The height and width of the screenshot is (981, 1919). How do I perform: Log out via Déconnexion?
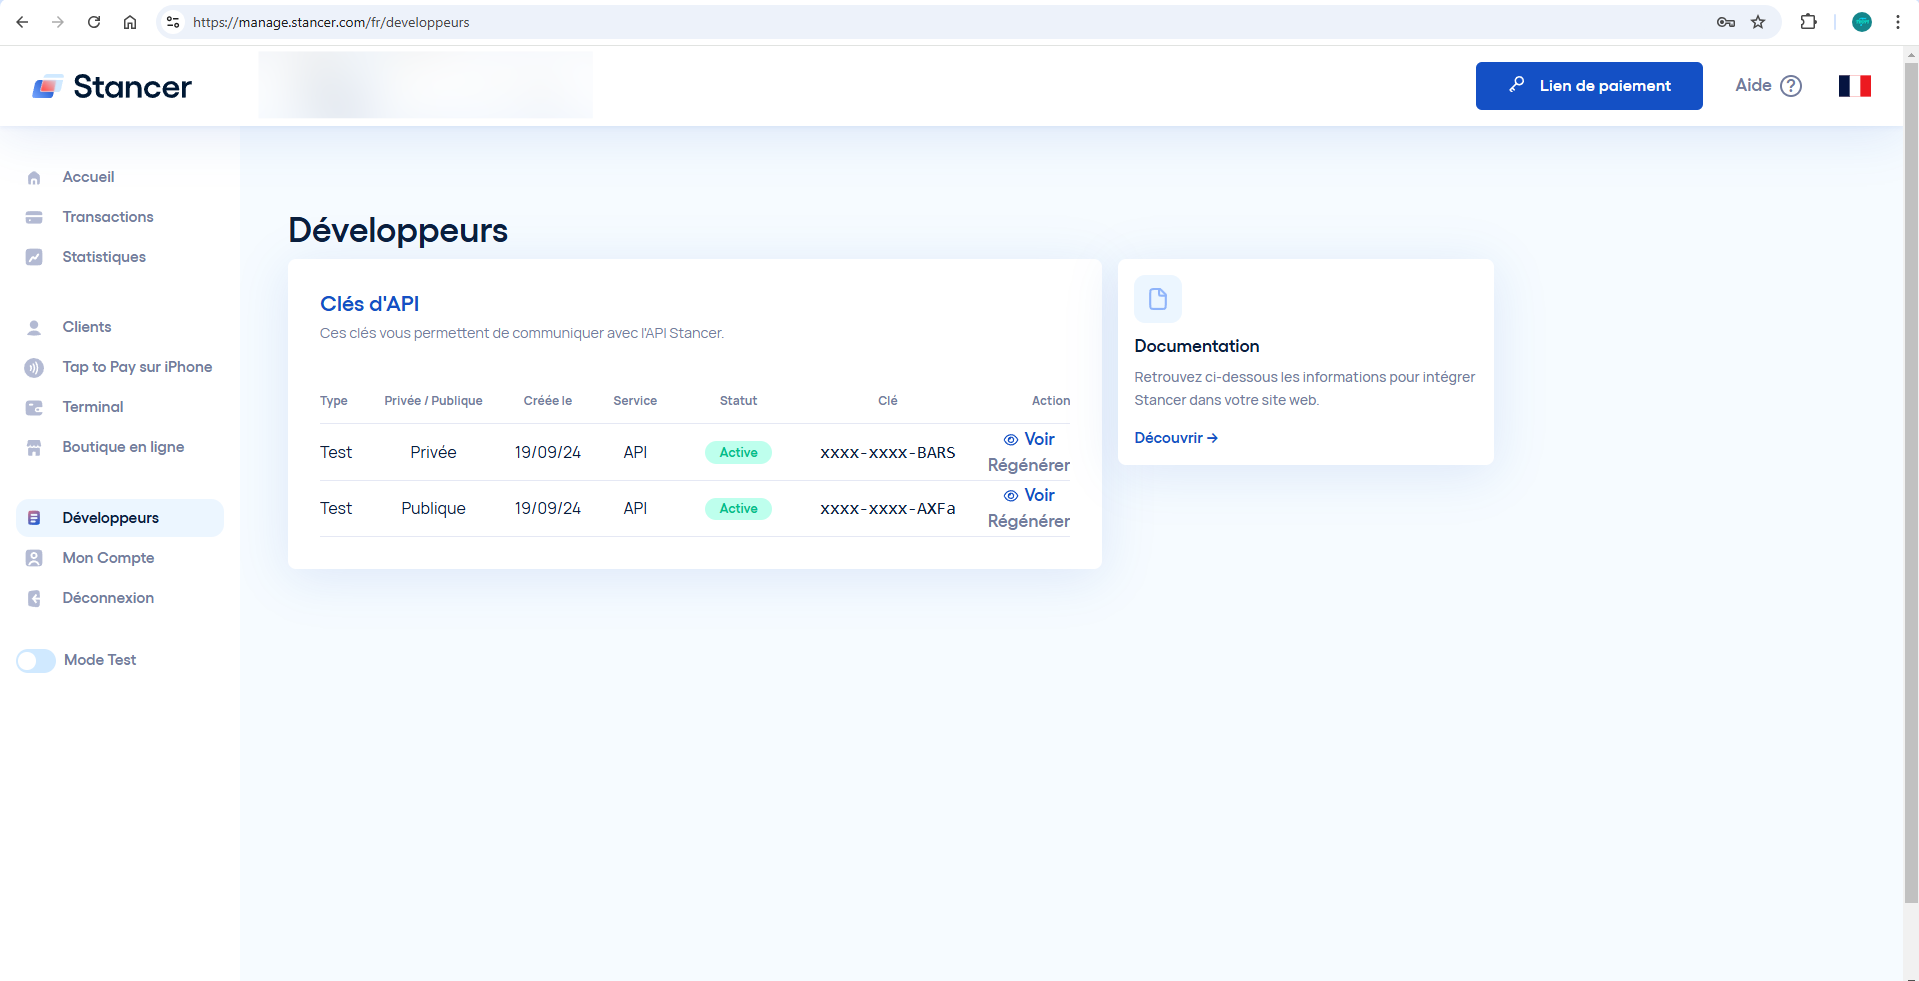click(108, 598)
